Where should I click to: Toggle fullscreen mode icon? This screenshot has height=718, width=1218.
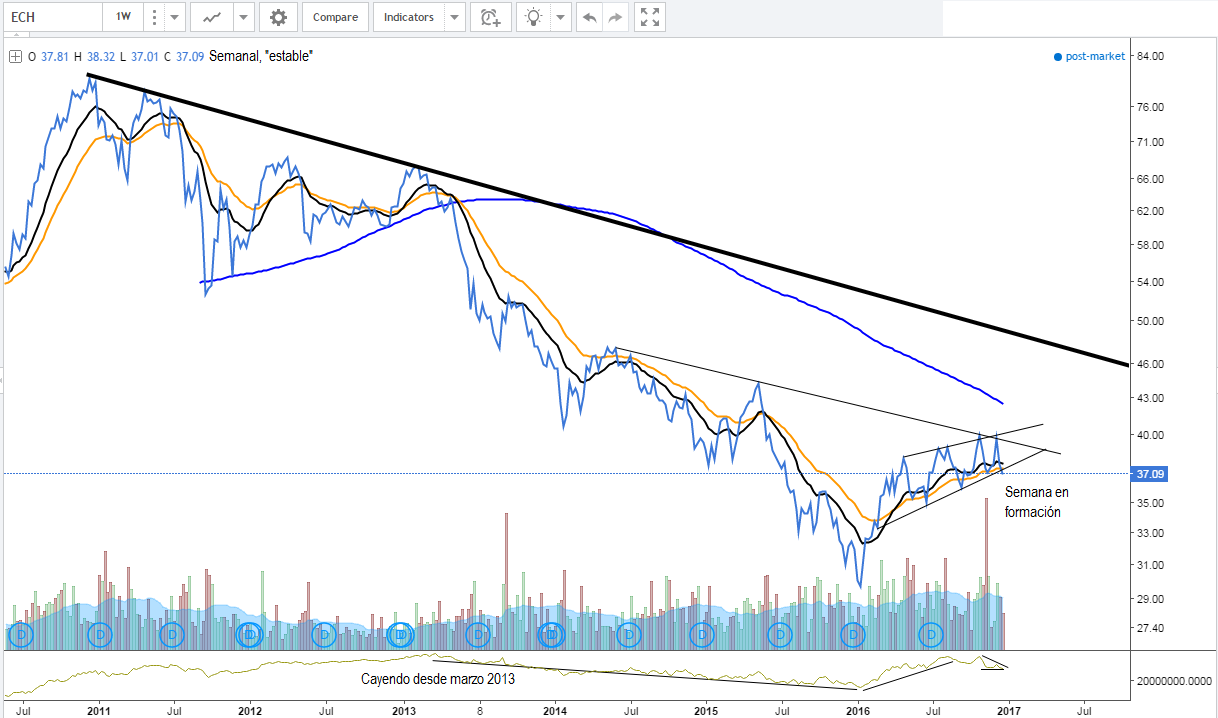(650, 17)
